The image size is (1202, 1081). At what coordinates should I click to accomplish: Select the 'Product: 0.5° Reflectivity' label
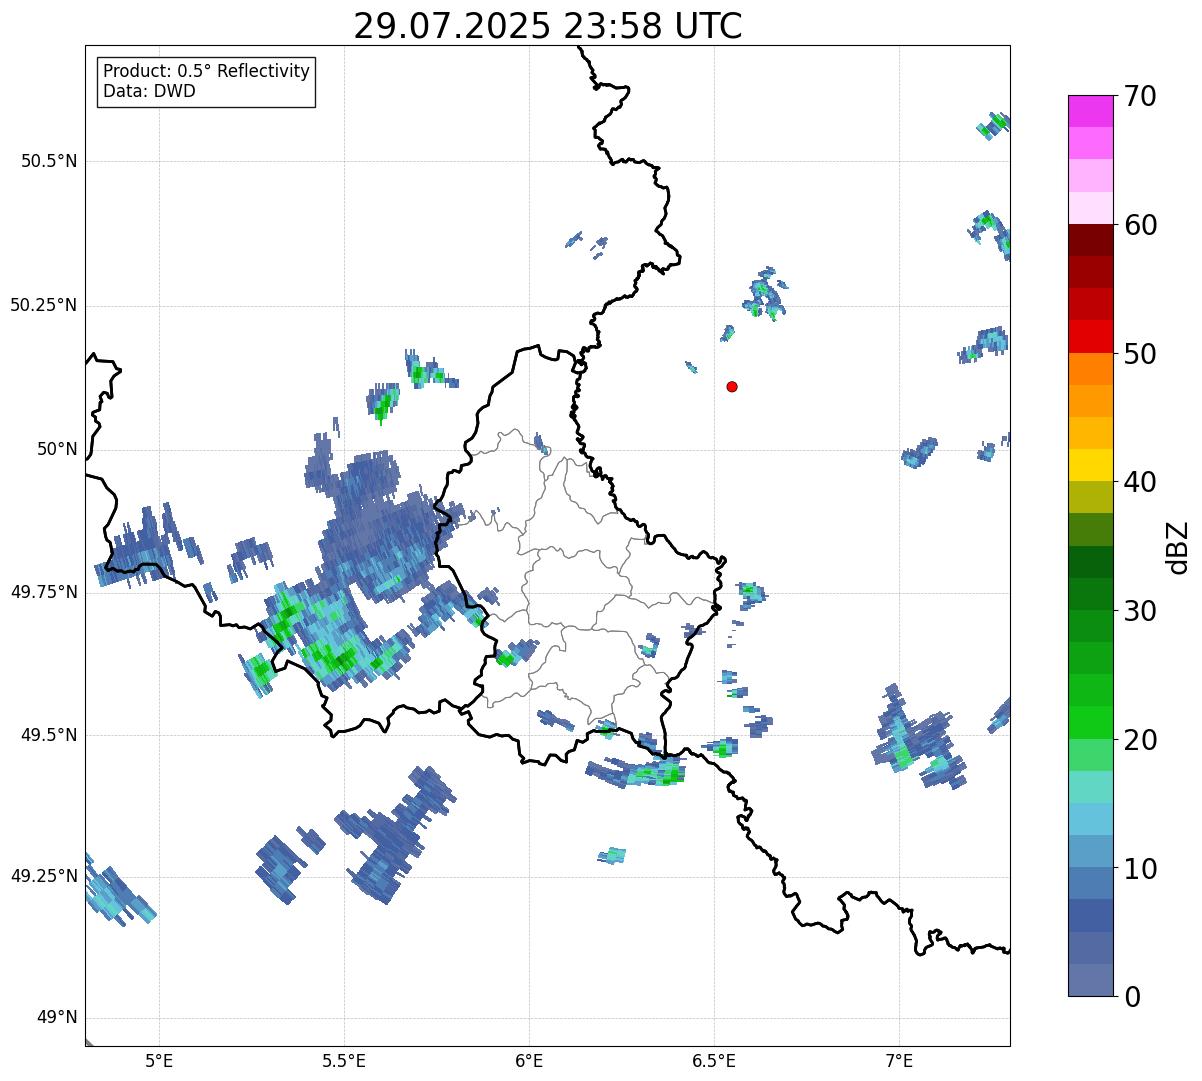[x=207, y=71]
